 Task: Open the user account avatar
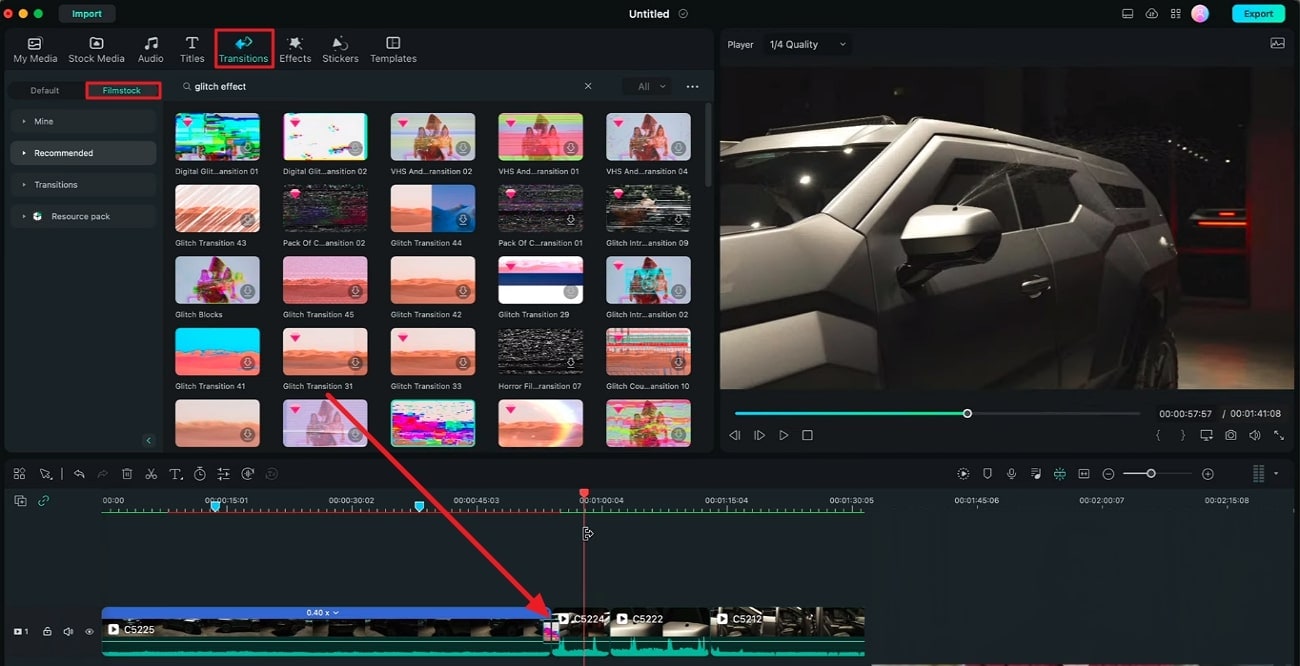[x=1200, y=14]
